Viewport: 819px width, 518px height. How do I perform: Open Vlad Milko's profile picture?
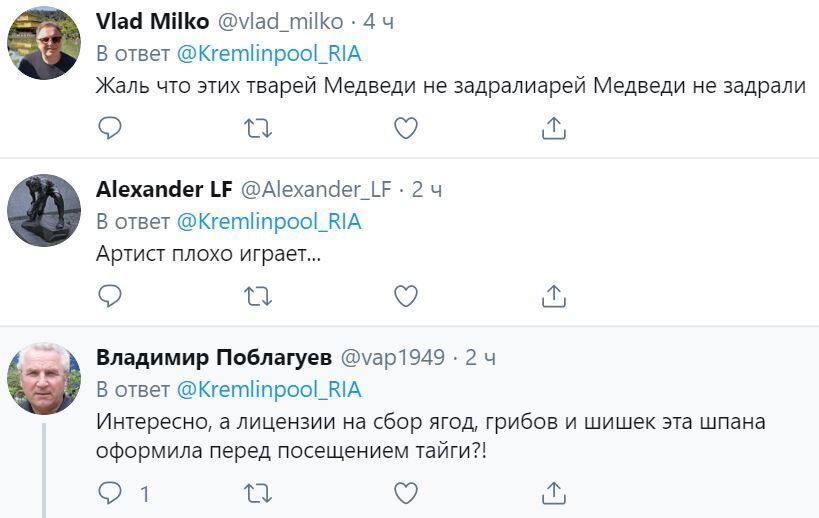click(44, 43)
